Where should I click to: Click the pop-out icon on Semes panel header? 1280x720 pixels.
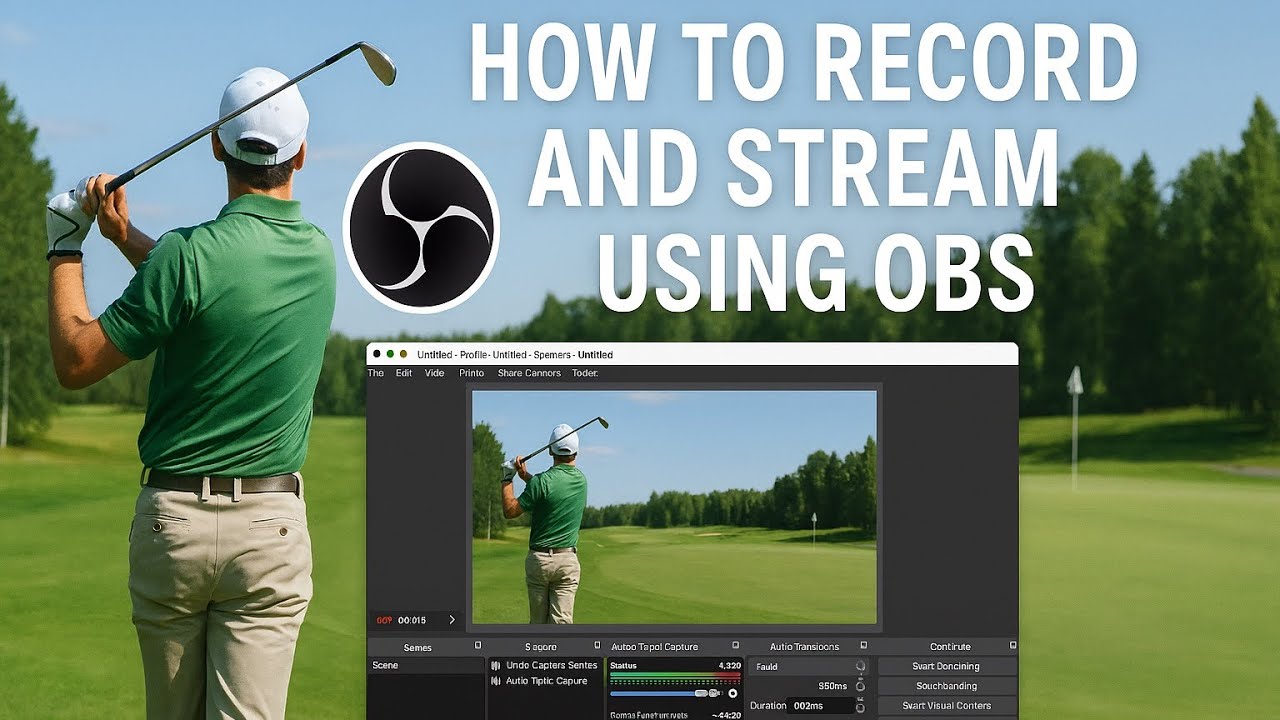[478, 646]
